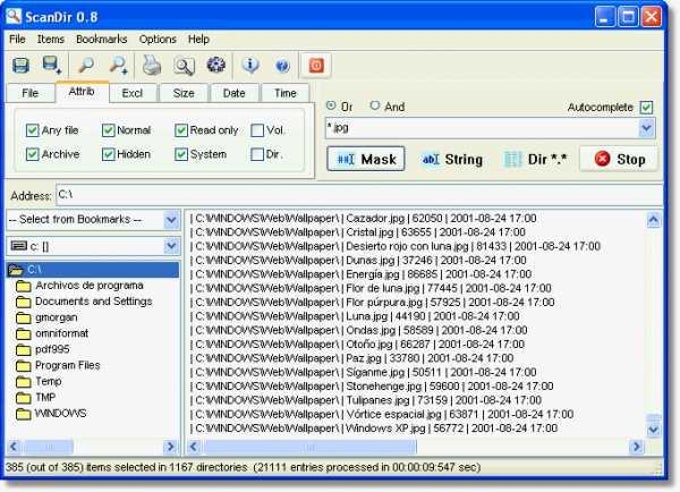
Task: Switch to the Date tab
Action: [234, 93]
